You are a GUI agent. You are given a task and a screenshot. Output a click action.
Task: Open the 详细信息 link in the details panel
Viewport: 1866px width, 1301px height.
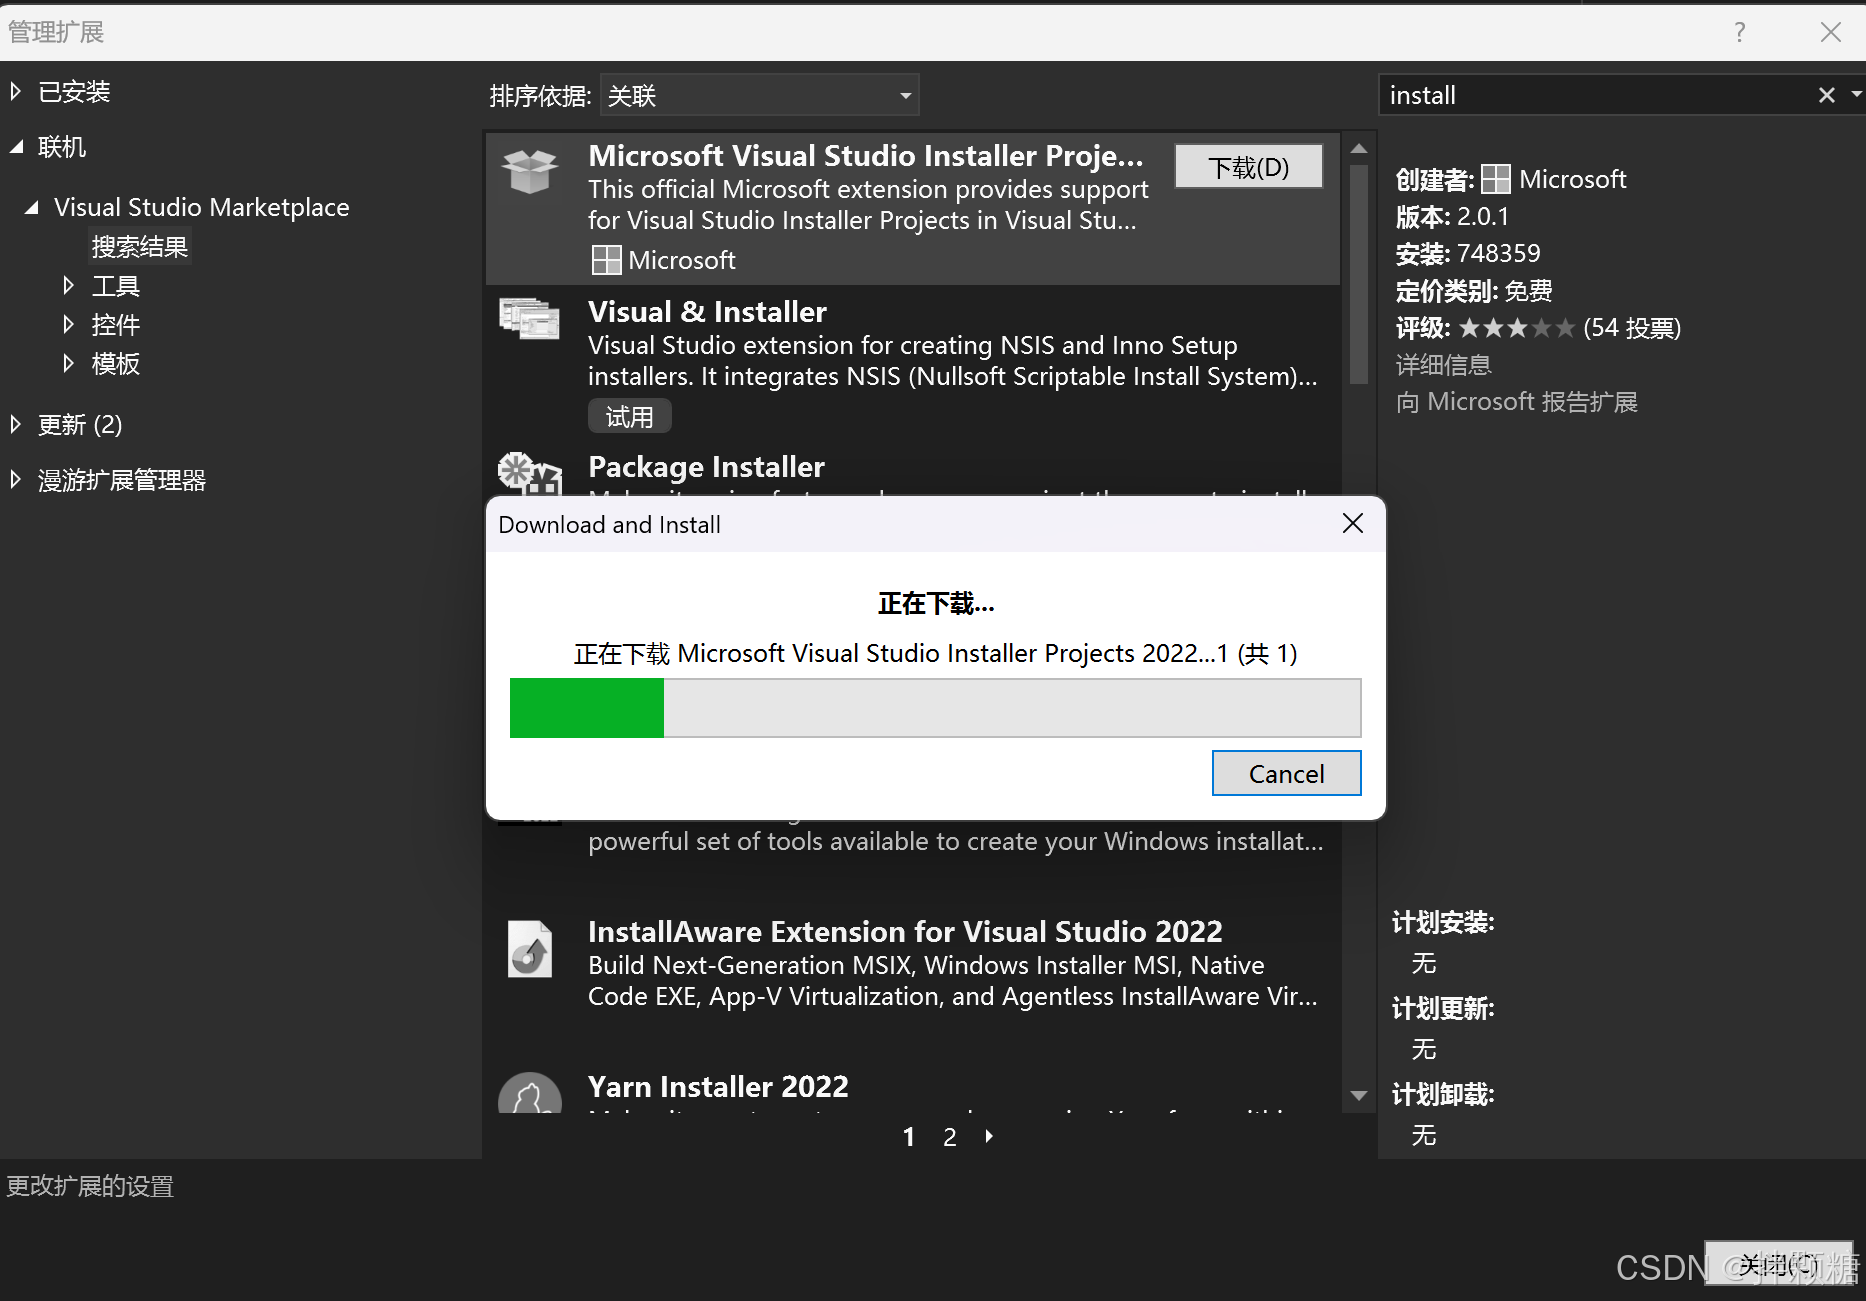pos(1442,364)
